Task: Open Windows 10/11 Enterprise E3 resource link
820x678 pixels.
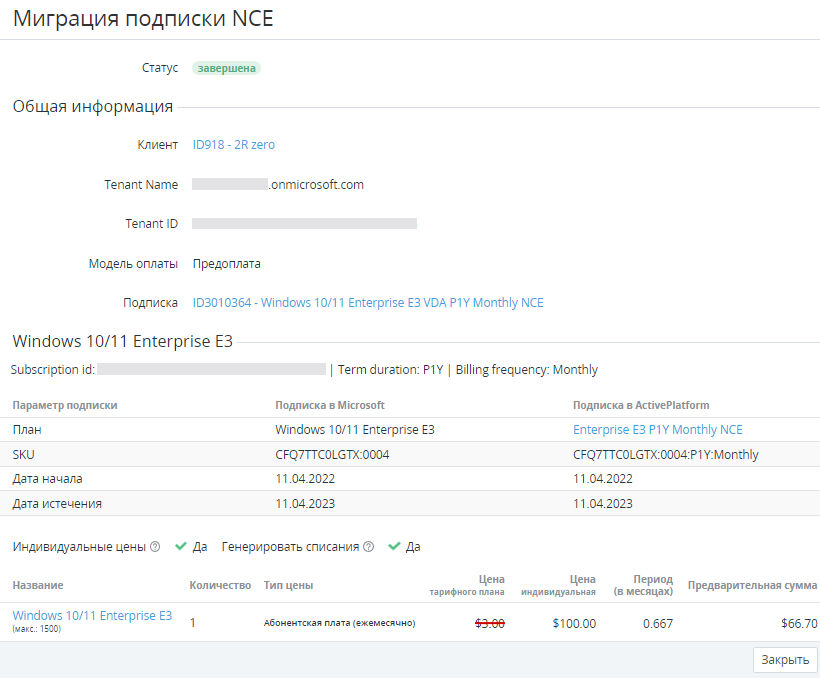Action: (x=92, y=616)
